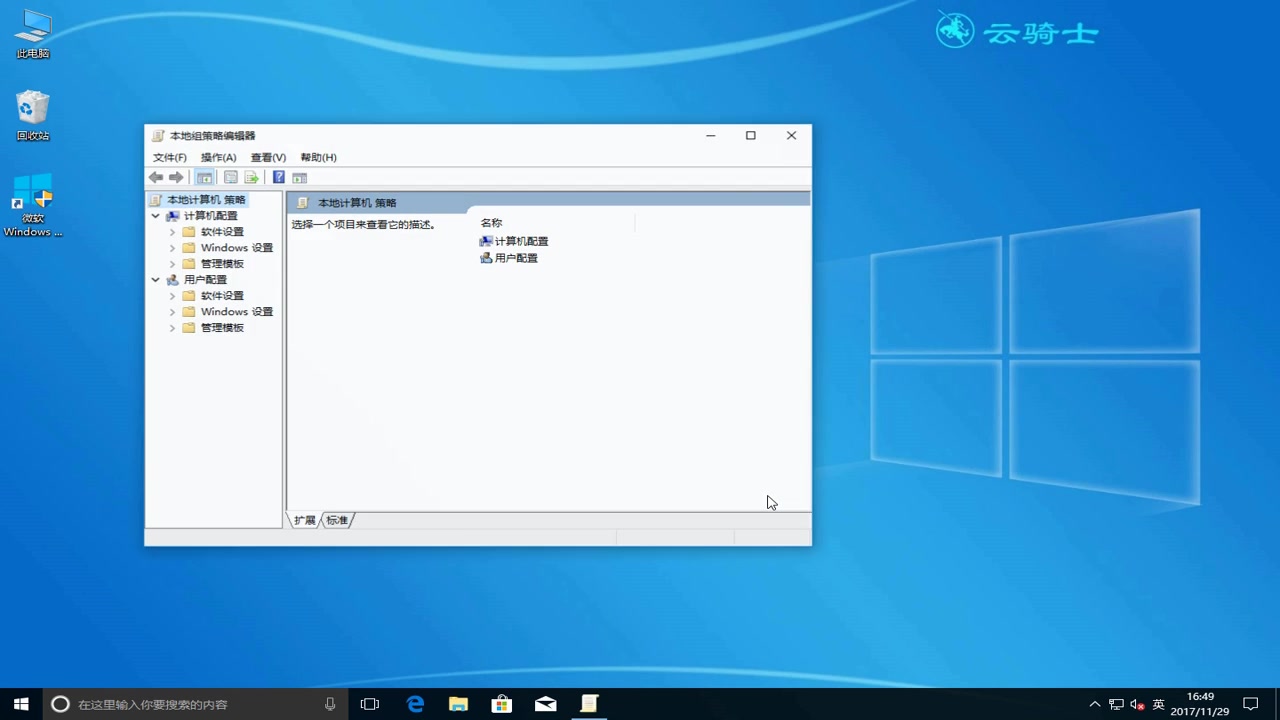The width and height of the screenshot is (1280, 720).
Task: Collapse the 用户配置 tree node
Action: [x=155, y=280]
